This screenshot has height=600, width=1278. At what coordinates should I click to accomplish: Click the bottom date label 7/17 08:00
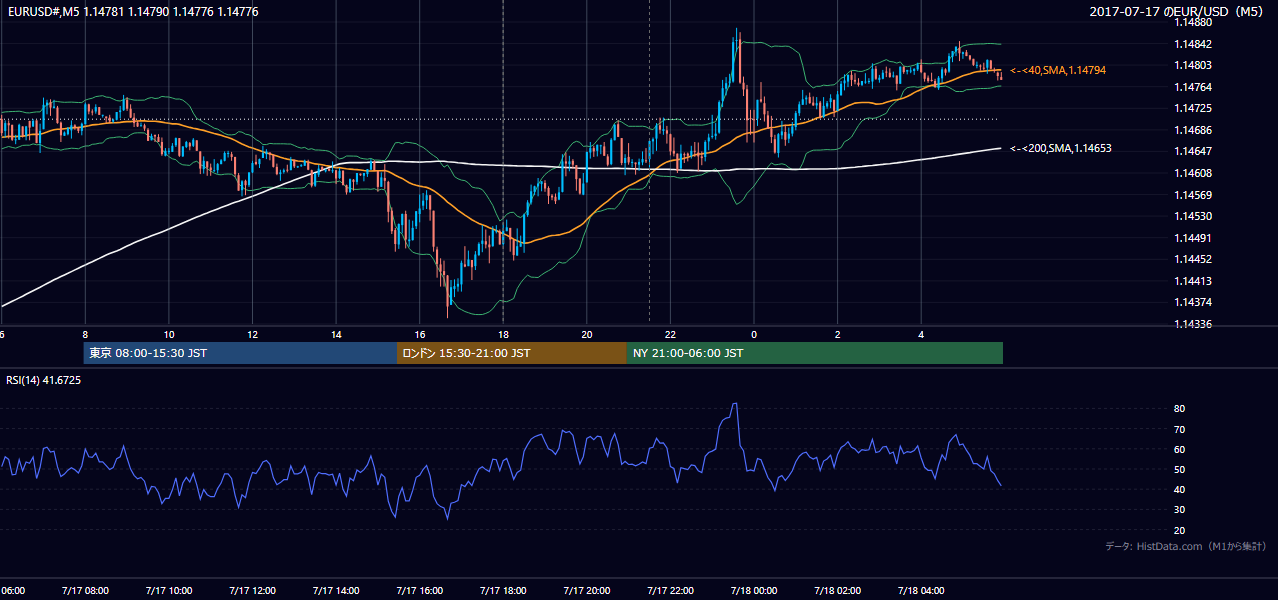[x=85, y=591]
